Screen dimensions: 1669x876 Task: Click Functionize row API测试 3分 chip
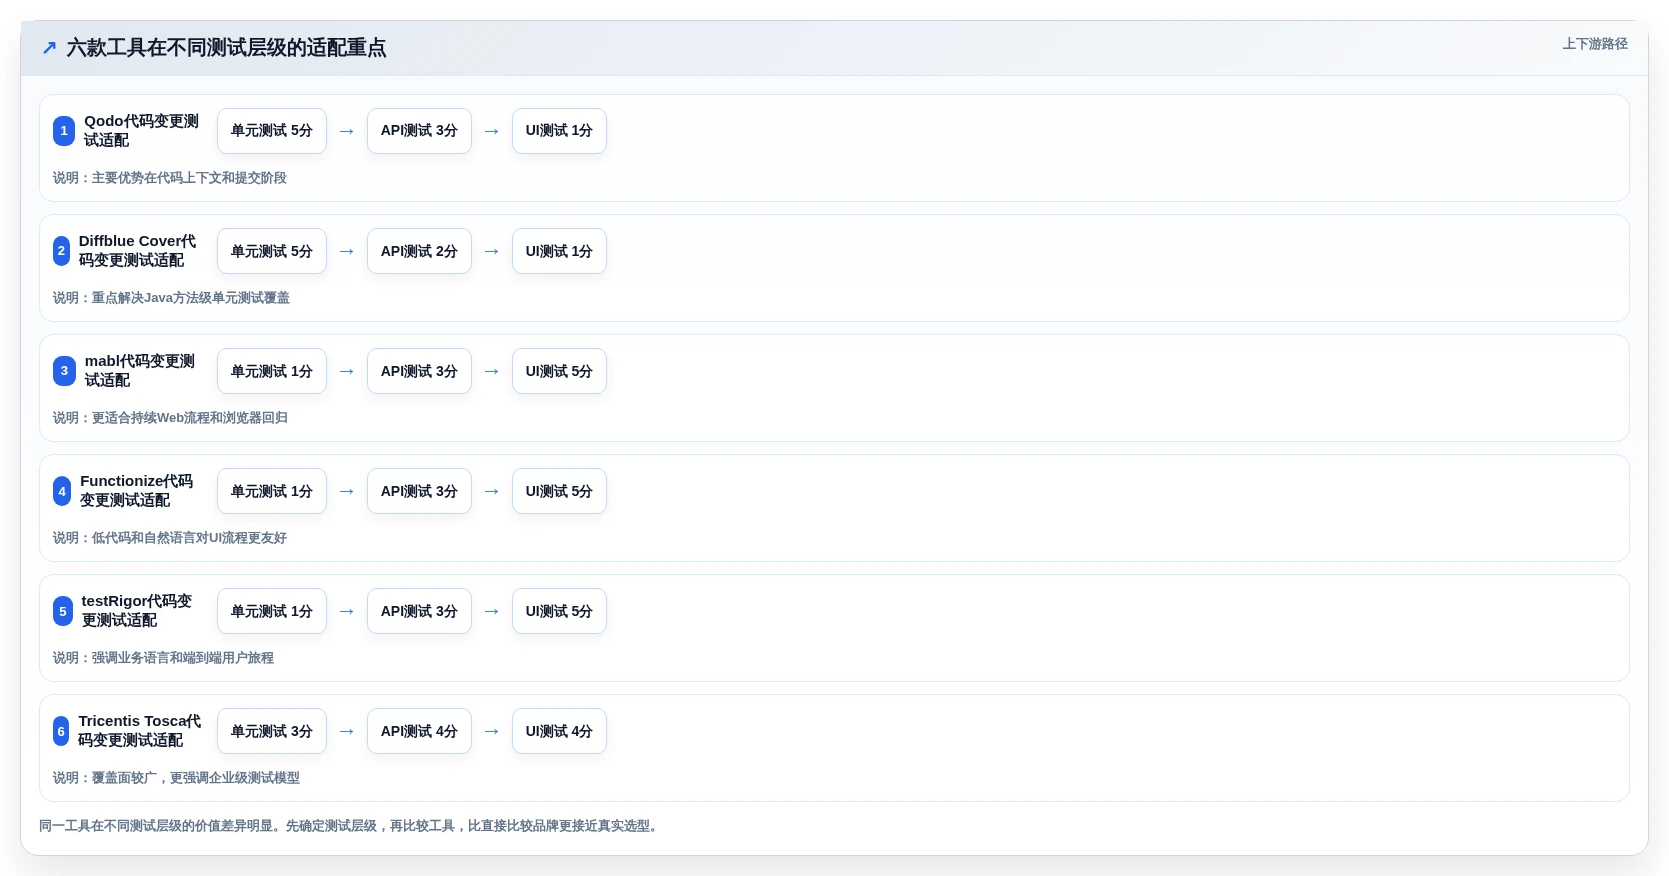click(x=419, y=491)
